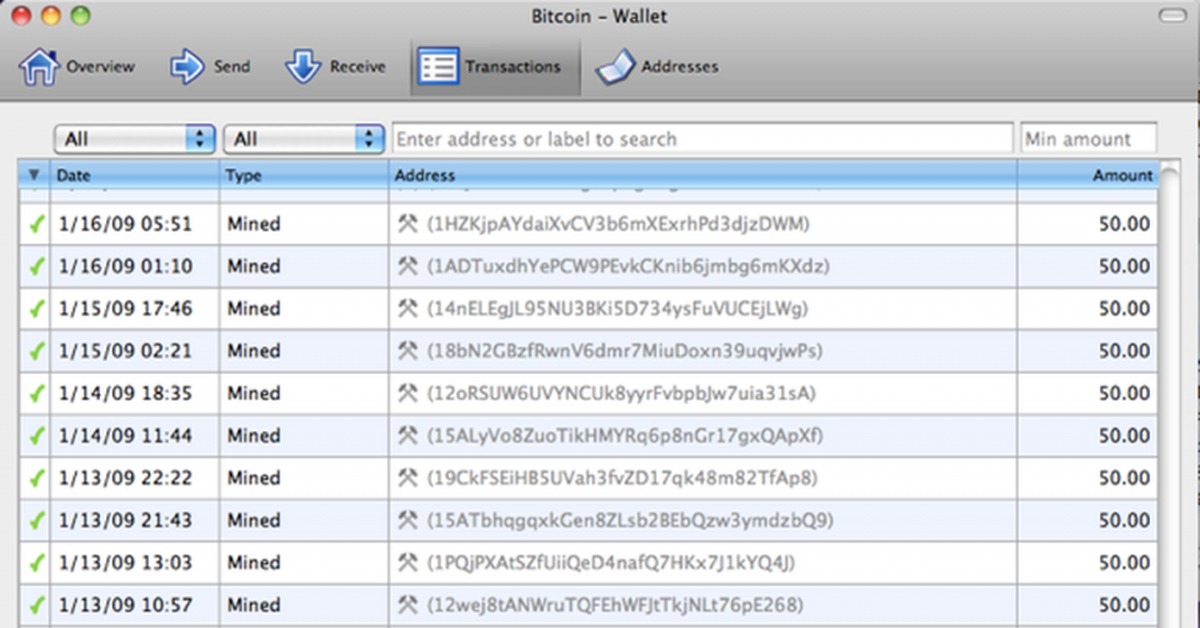This screenshot has width=1200, height=628.
Task: Open the Addresses book icon
Action: (615, 69)
